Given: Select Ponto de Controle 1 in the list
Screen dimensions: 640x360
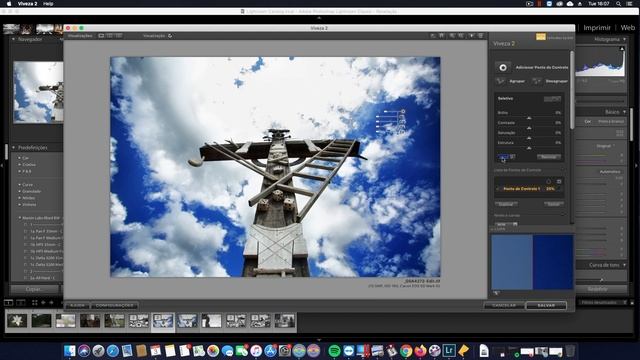Looking at the screenshot, I should point(529,189).
